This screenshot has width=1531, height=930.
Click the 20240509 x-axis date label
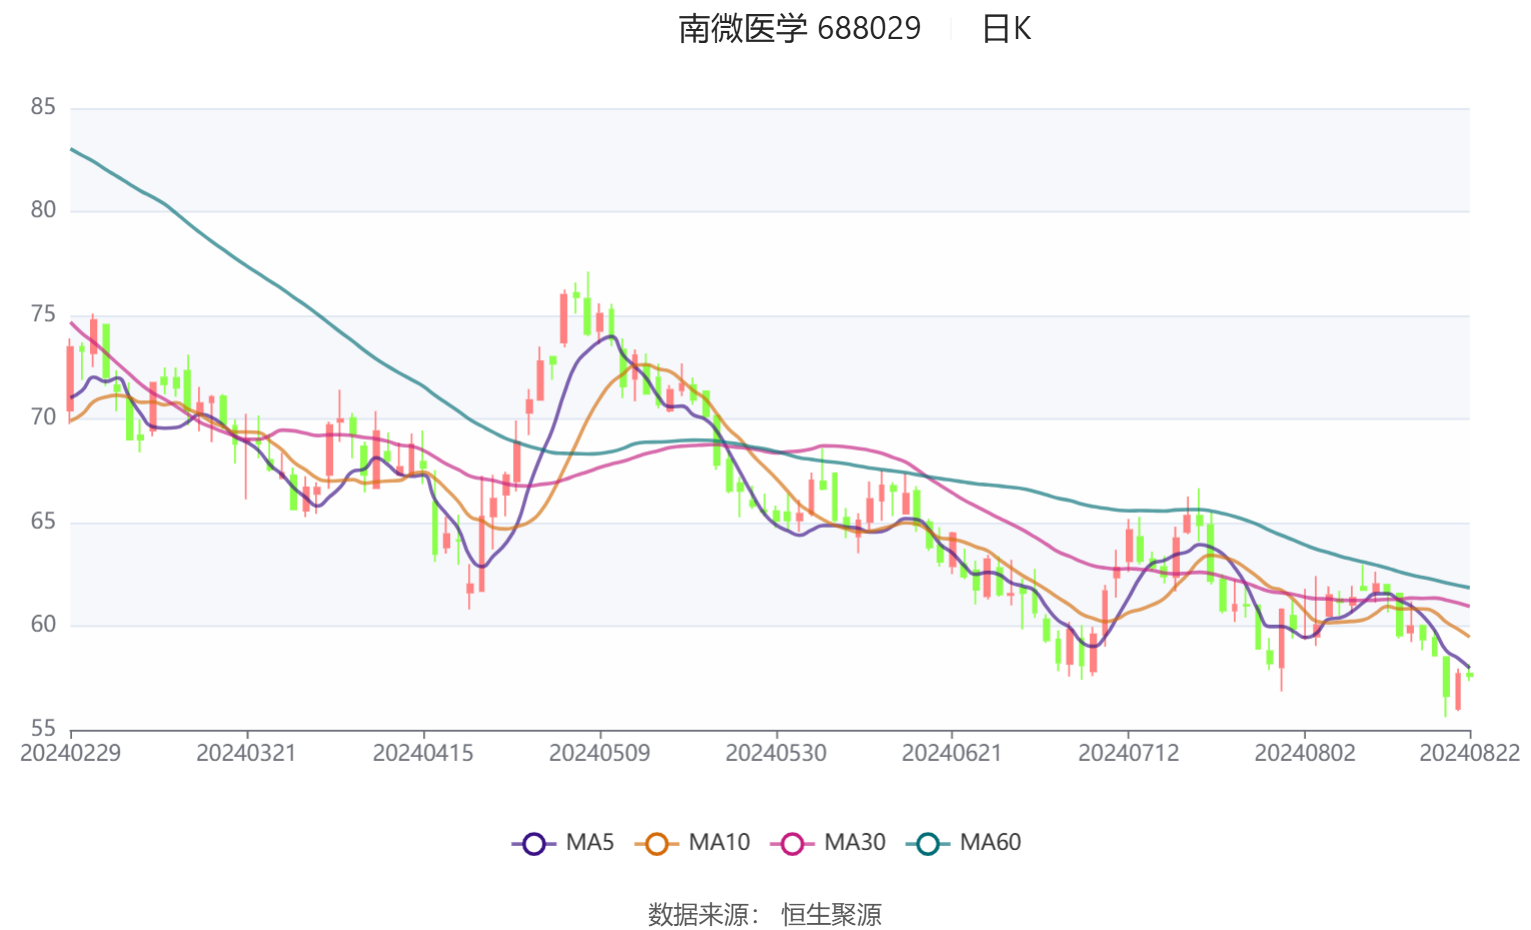(599, 753)
